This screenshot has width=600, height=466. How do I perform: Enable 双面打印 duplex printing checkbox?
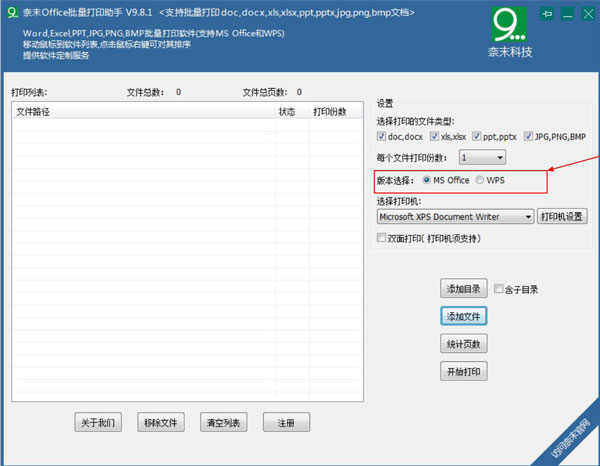(x=381, y=238)
